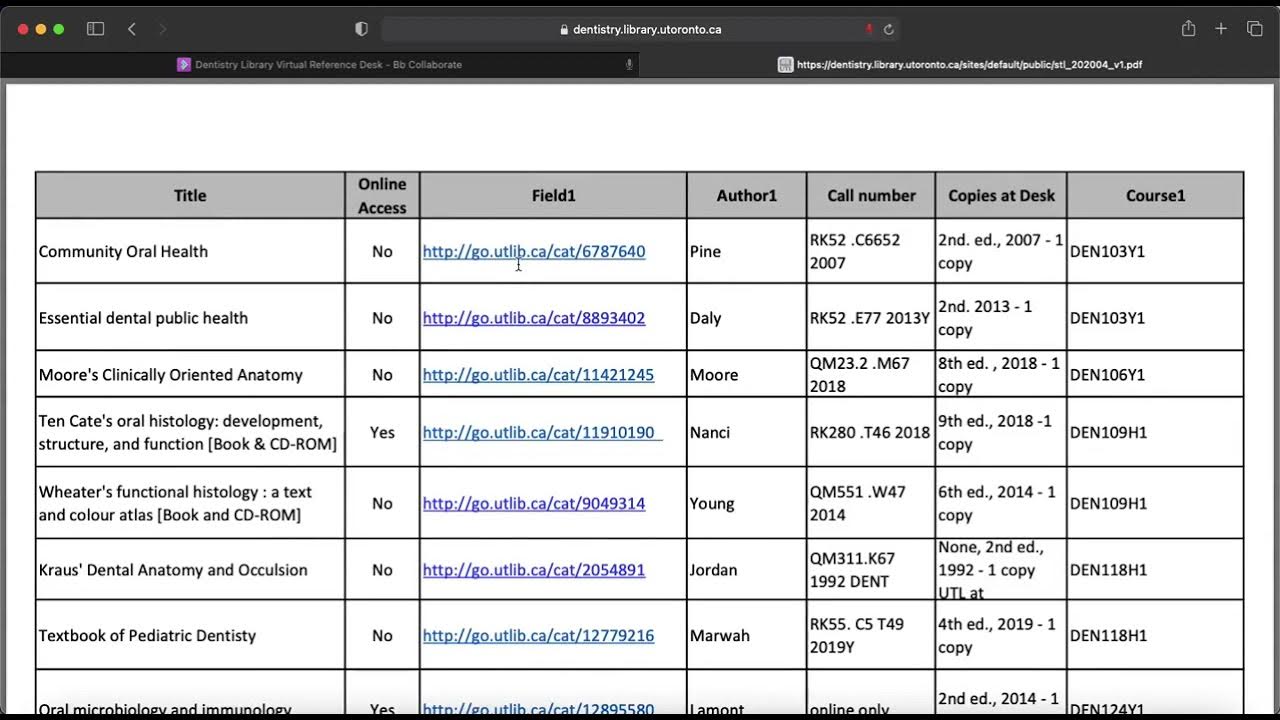Select the title Textbook of Pediatric Dentisty
This screenshot has width=1280, height=720.
(x=147, y=636)
